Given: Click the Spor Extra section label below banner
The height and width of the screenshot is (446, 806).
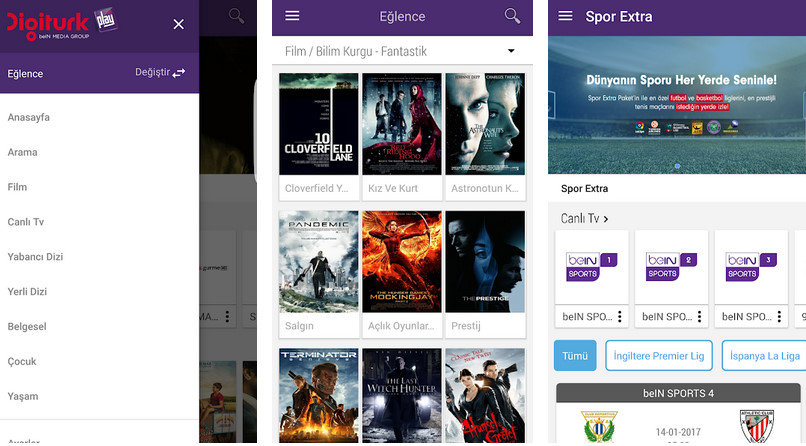Looking at the screenshot, I should [x=584, y=189].
